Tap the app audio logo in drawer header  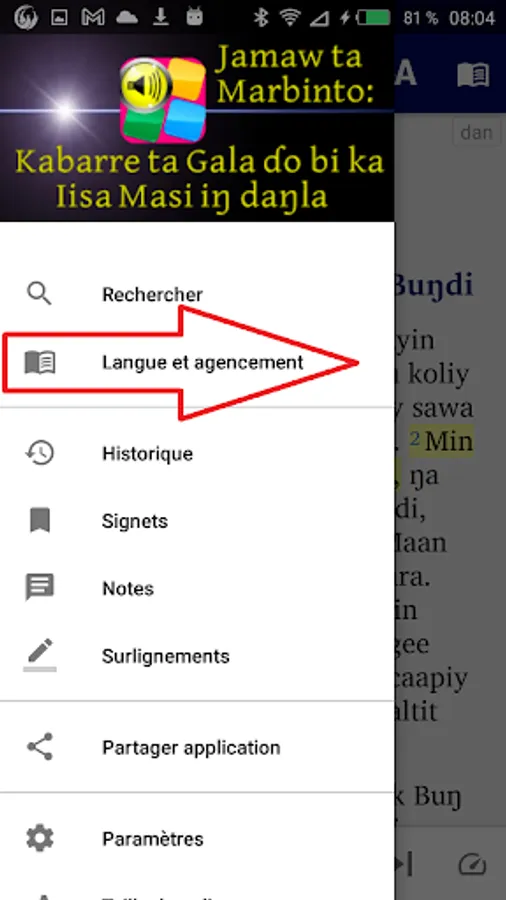pyautogui.click(x=163, y=100)
